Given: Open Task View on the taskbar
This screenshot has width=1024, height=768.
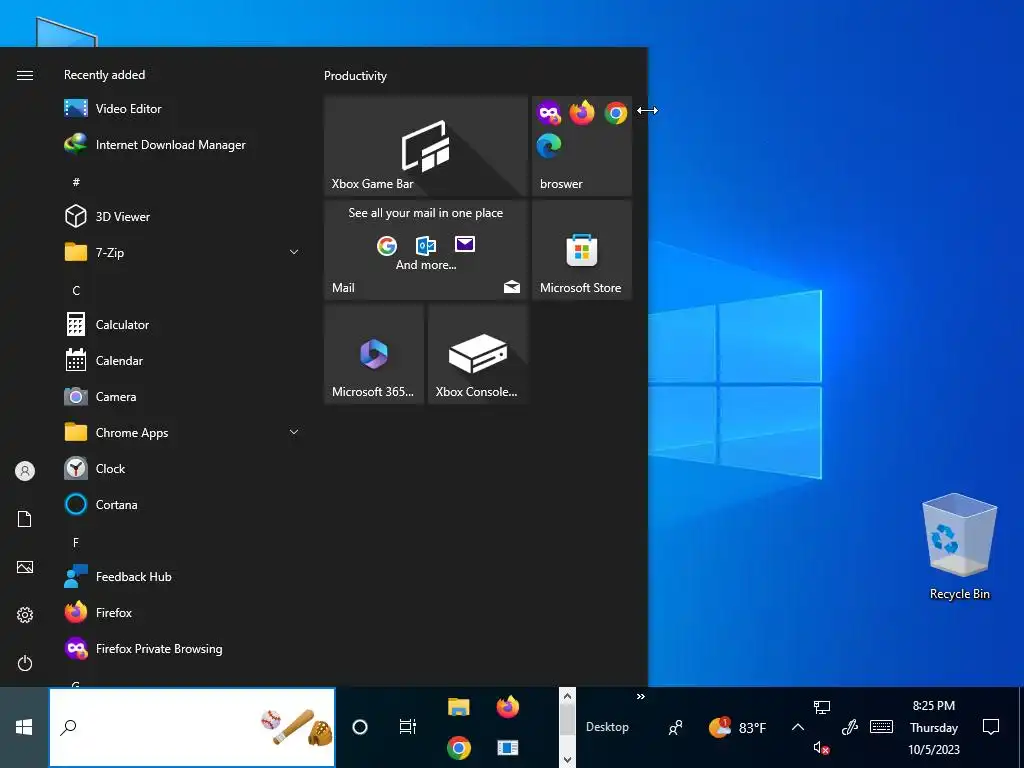Looking at the screenshot, I should (x=408, y=727).
